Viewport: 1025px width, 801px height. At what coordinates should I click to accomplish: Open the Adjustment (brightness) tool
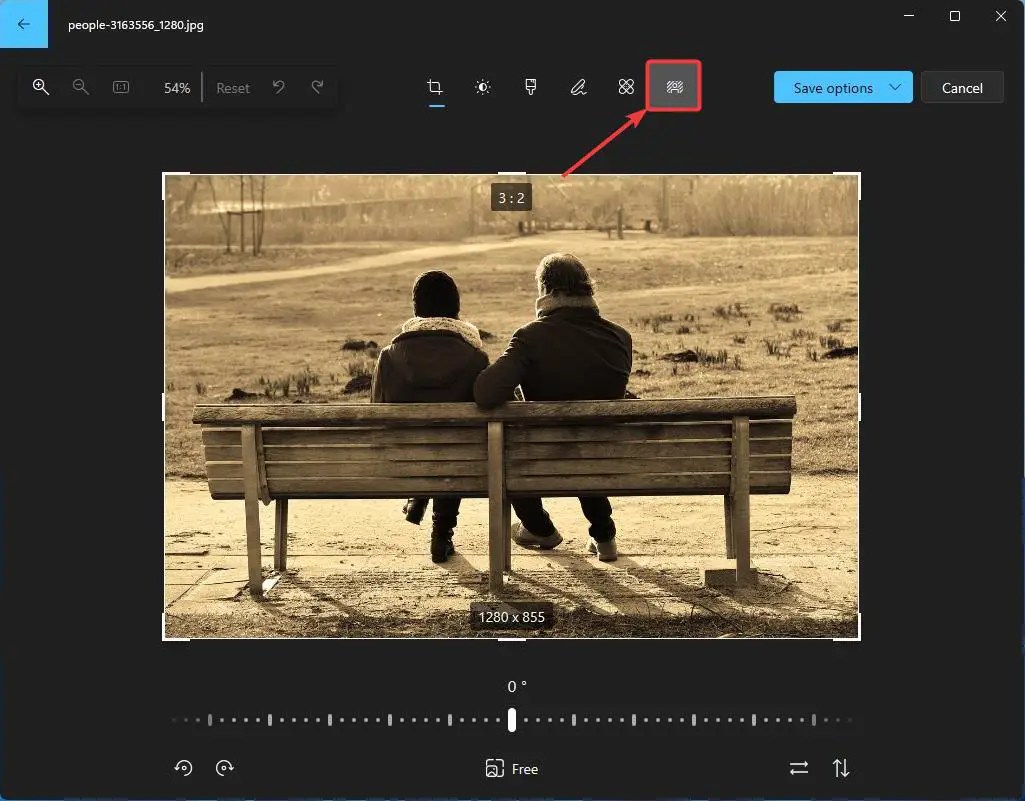point(482,87)
